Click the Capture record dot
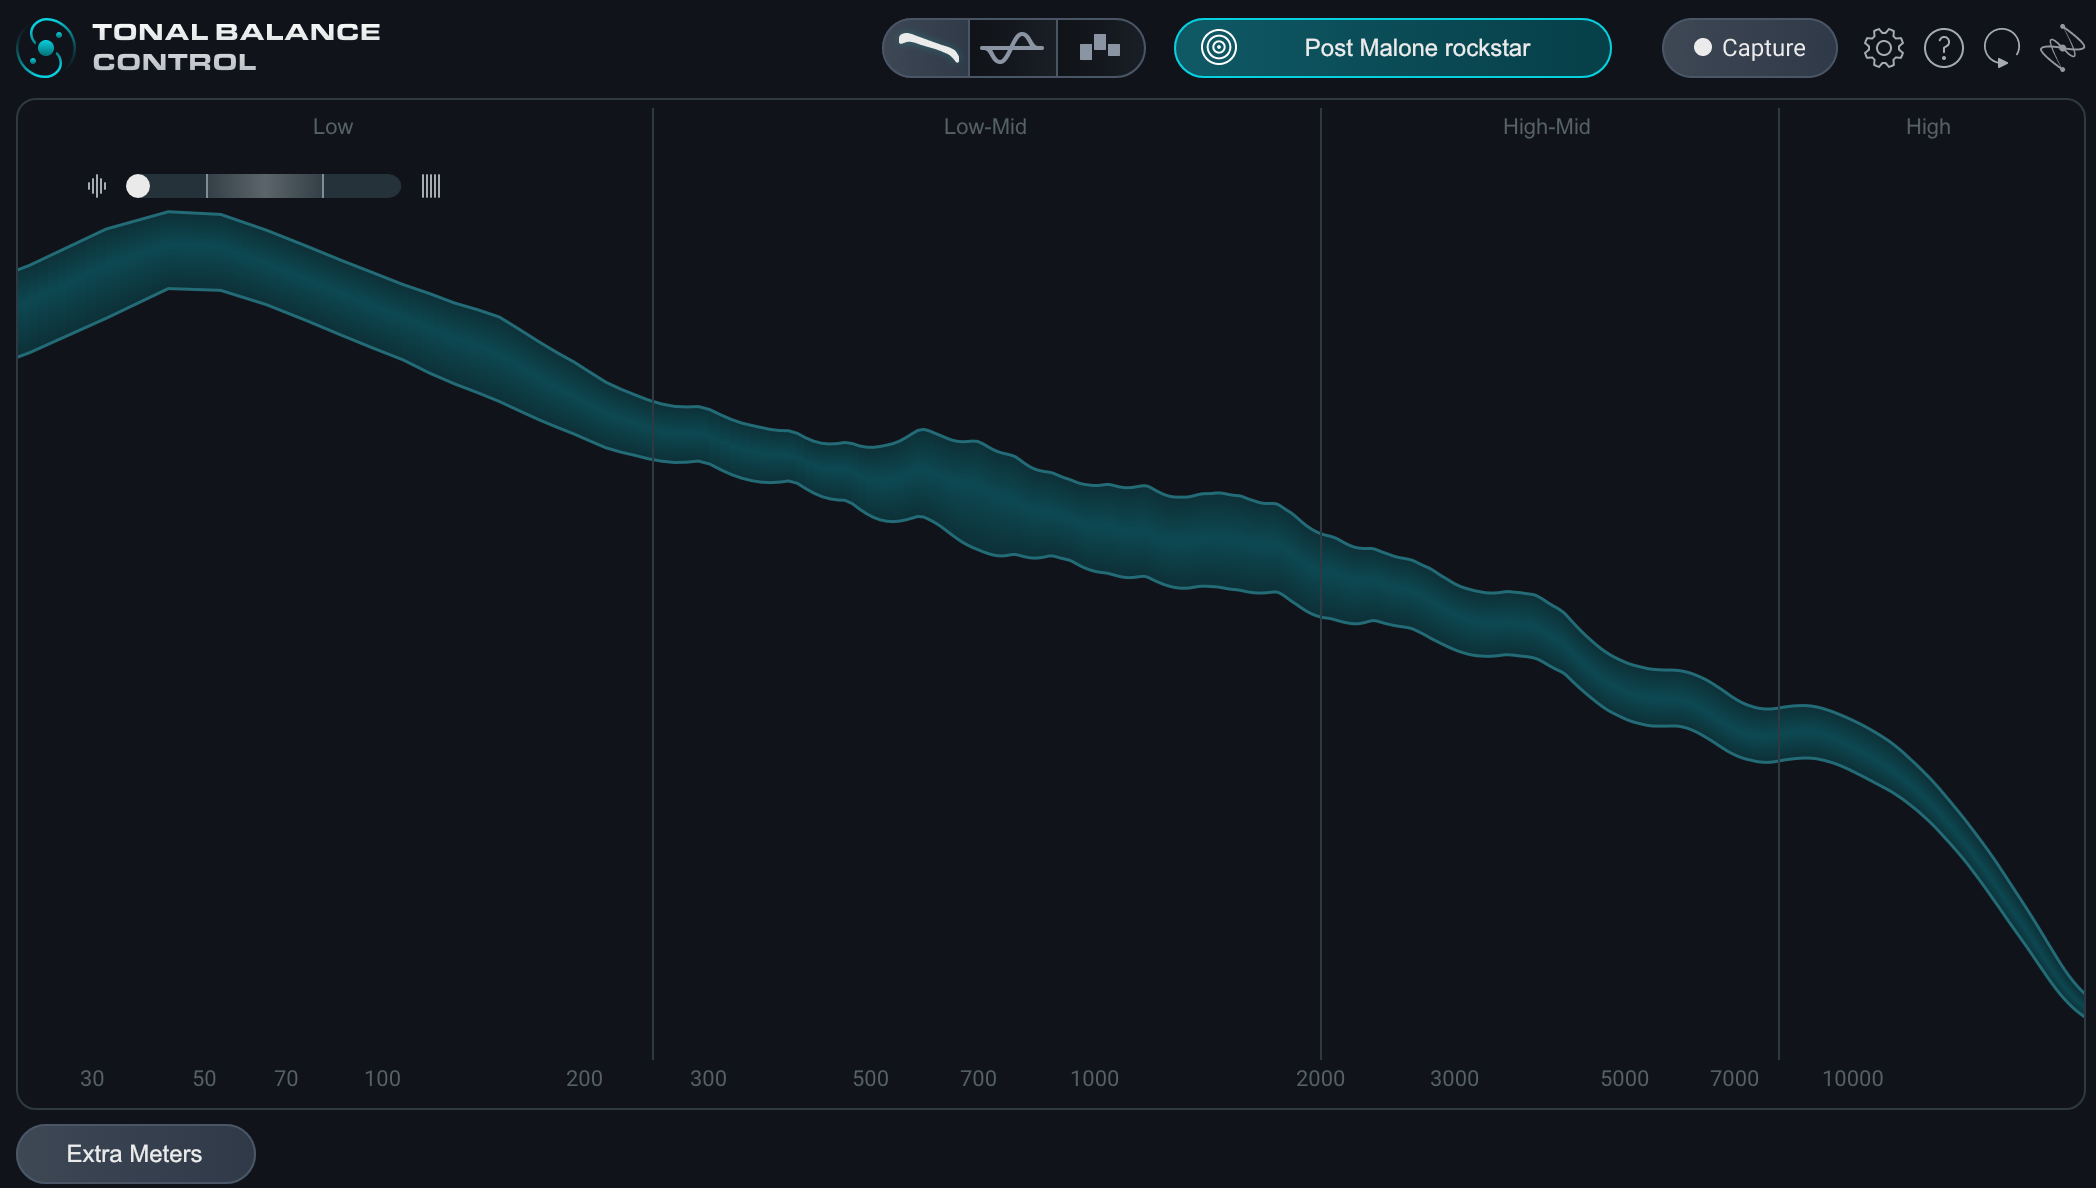The height and width of the screenshot is (1188, 2096). coord(1702,48)
